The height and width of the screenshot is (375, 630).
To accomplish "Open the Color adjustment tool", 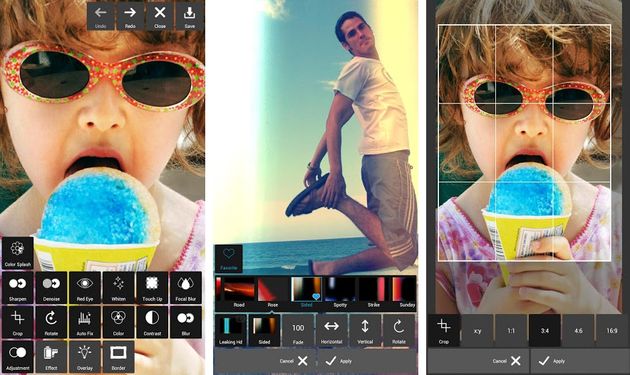I will (119, 322).
